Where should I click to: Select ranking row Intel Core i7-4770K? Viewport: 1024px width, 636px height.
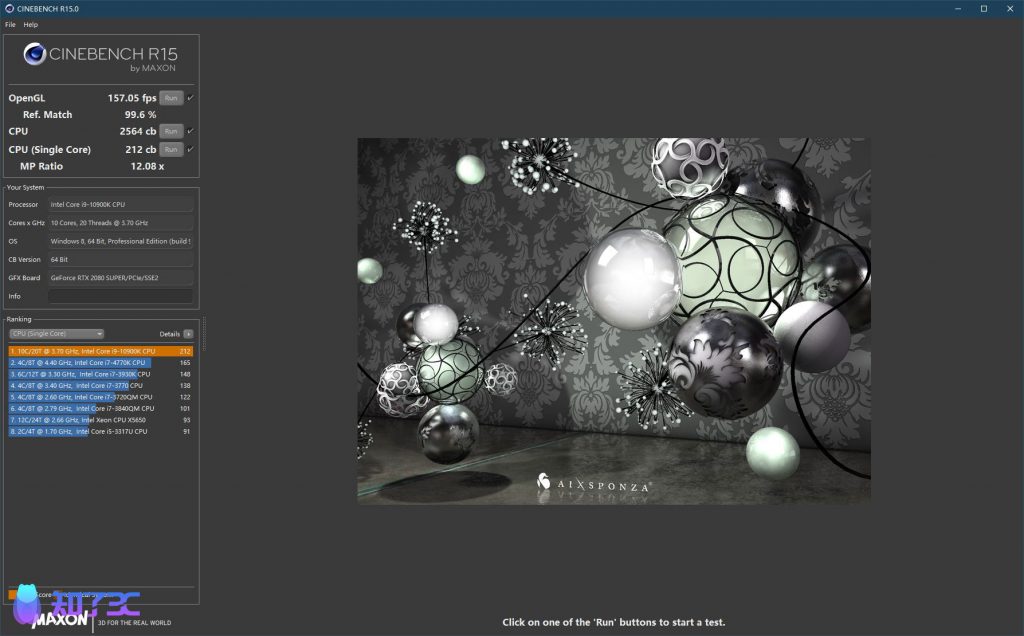coord(101,362)
